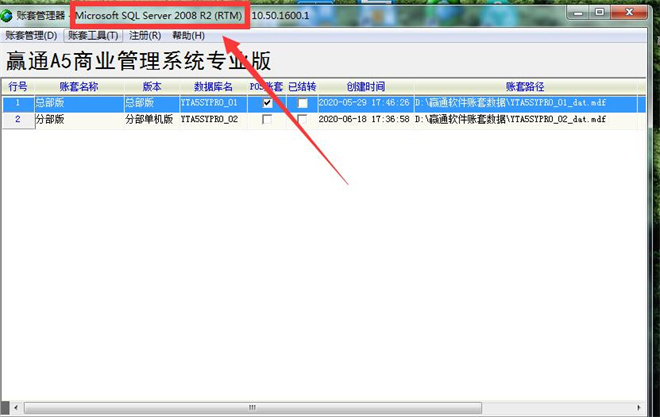
Task: Open the 帮助(H) menu
Action: (x=188, y=36)
